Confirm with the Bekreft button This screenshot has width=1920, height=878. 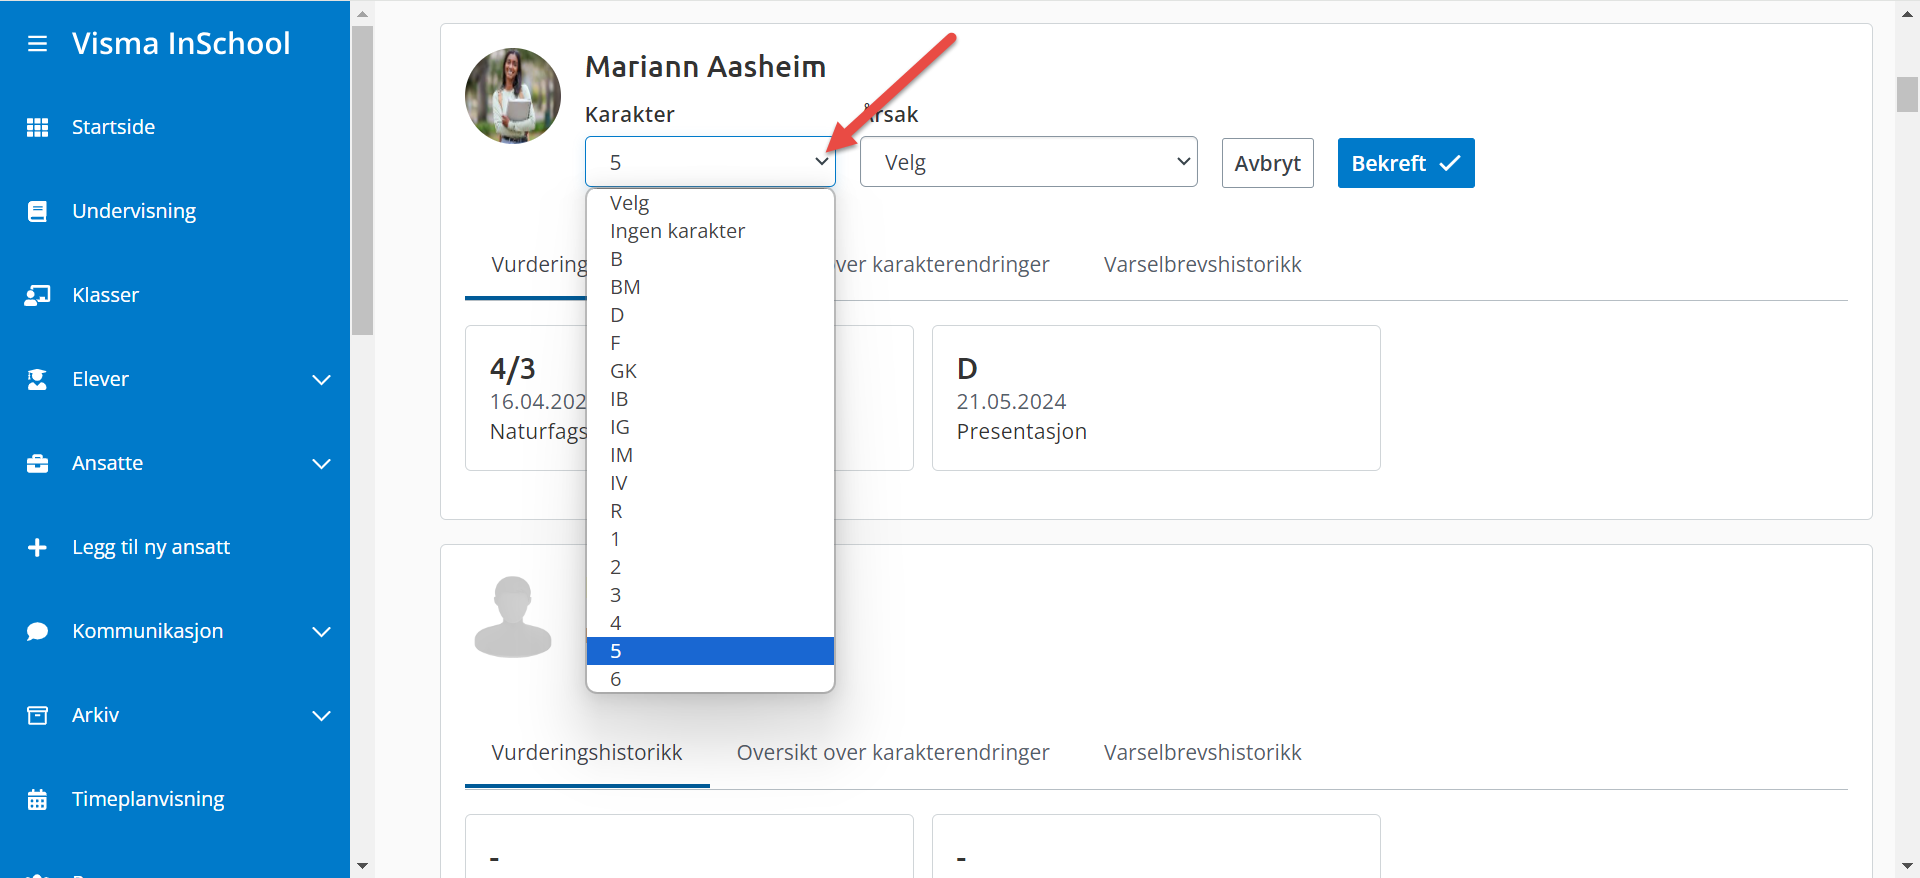tap(1406, 163)
